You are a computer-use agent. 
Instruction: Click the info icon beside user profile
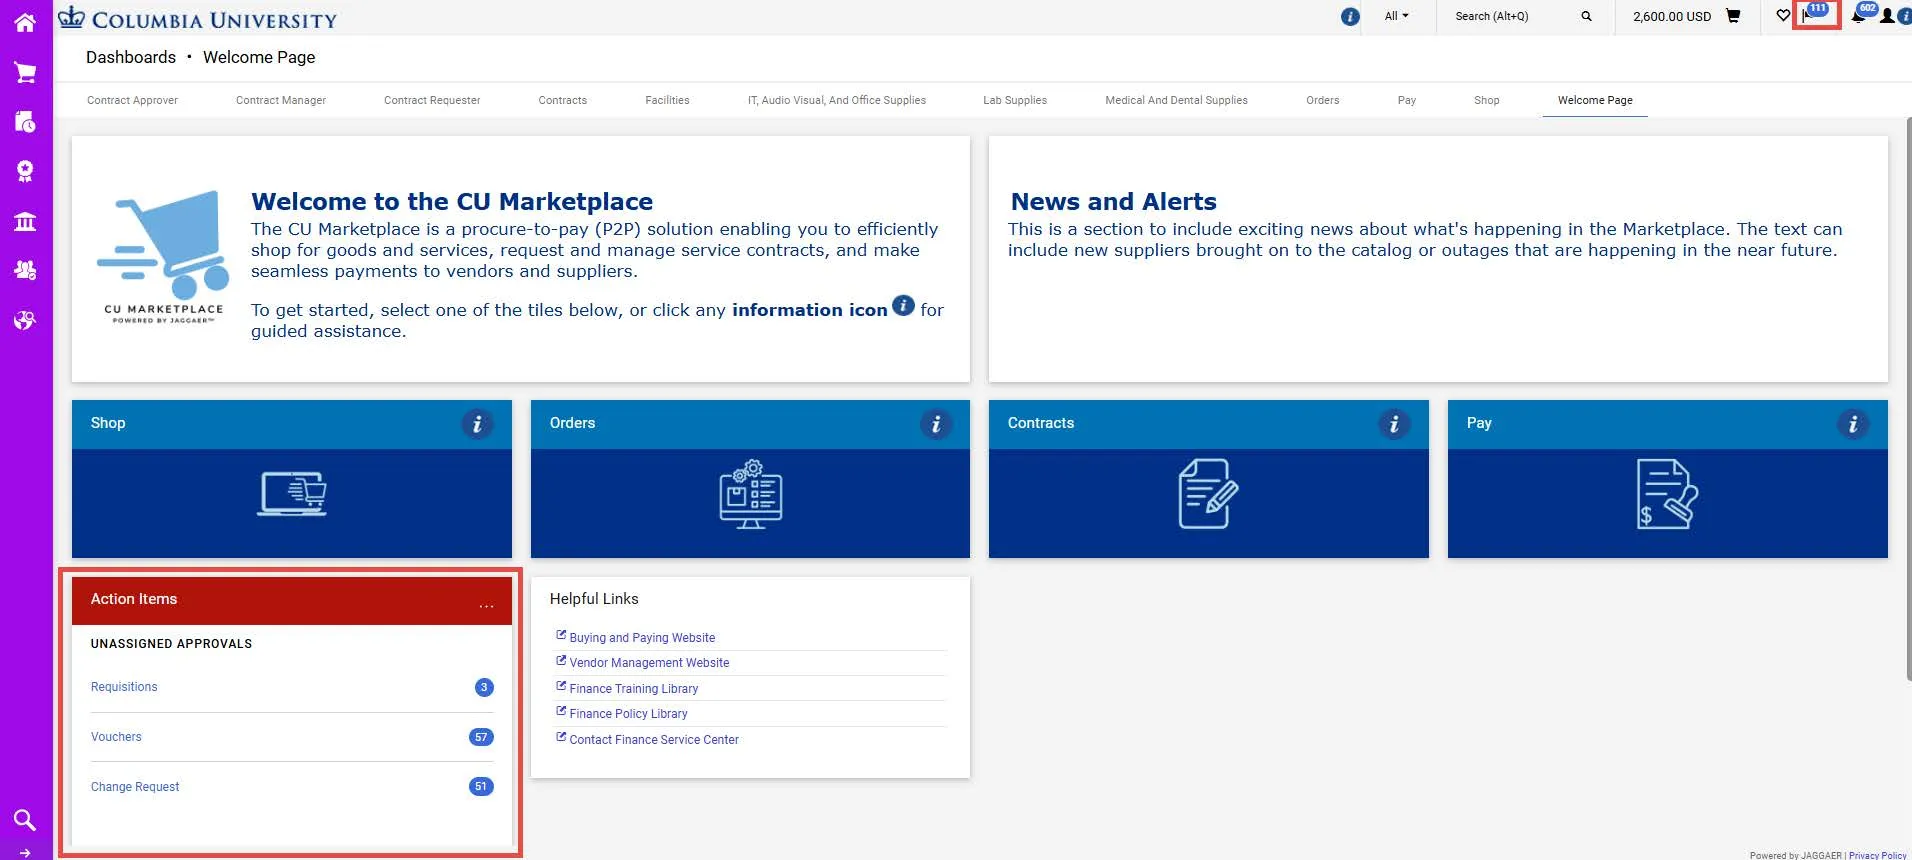(x=1905, y=16)
